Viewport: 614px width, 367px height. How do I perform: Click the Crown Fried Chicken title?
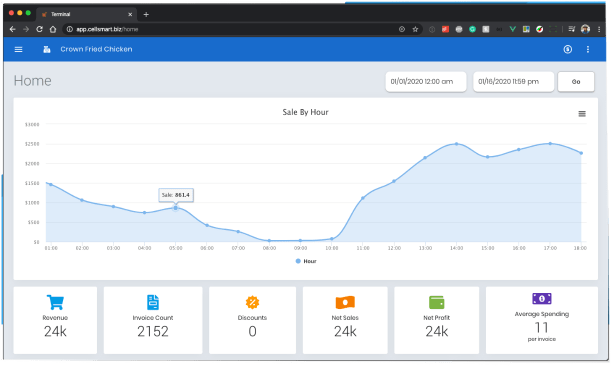coord(96,49)
